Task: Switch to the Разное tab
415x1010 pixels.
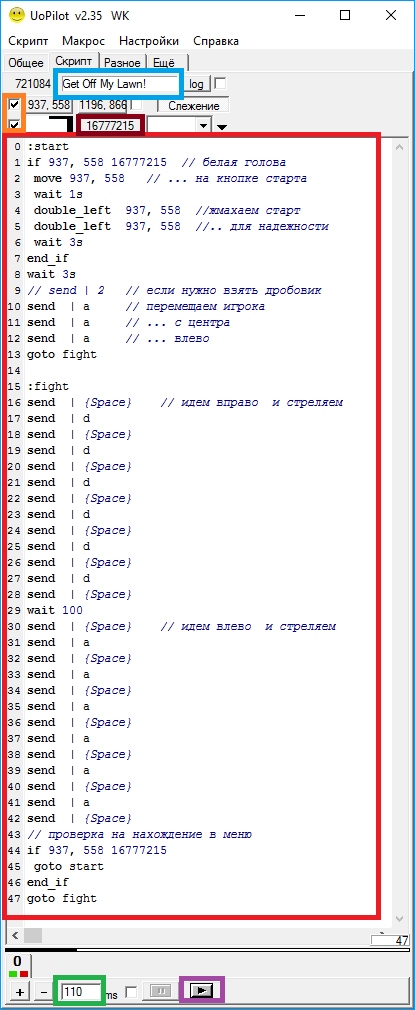Action: (122, 63)
